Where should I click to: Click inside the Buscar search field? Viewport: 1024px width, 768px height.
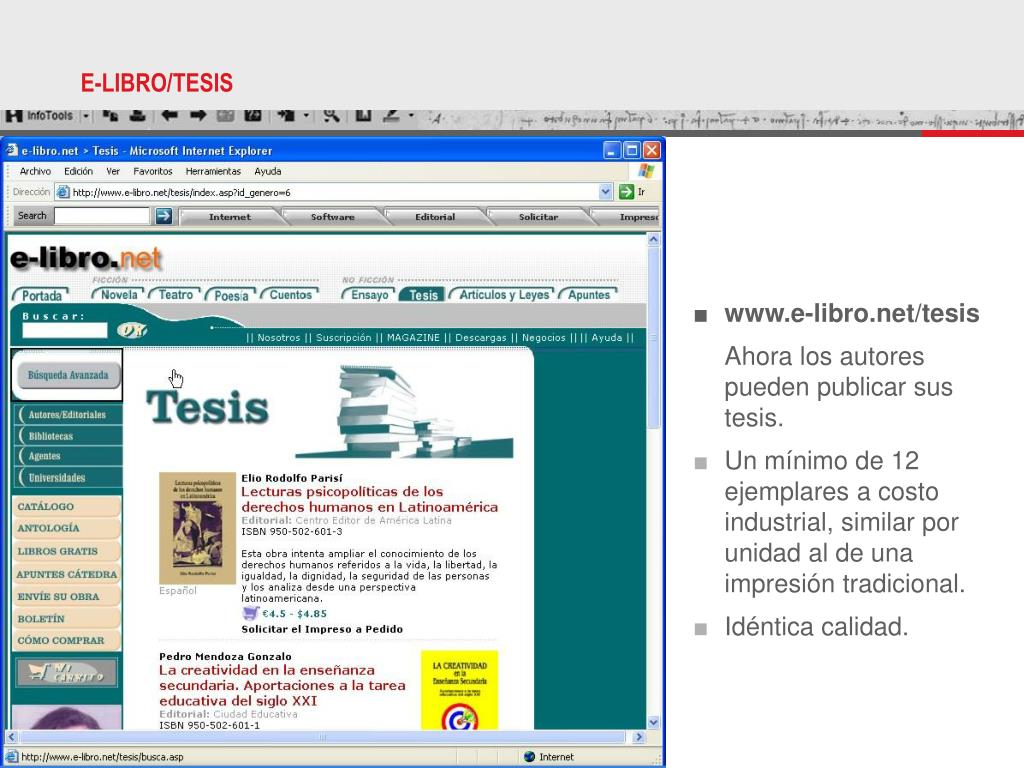[64, 330]
